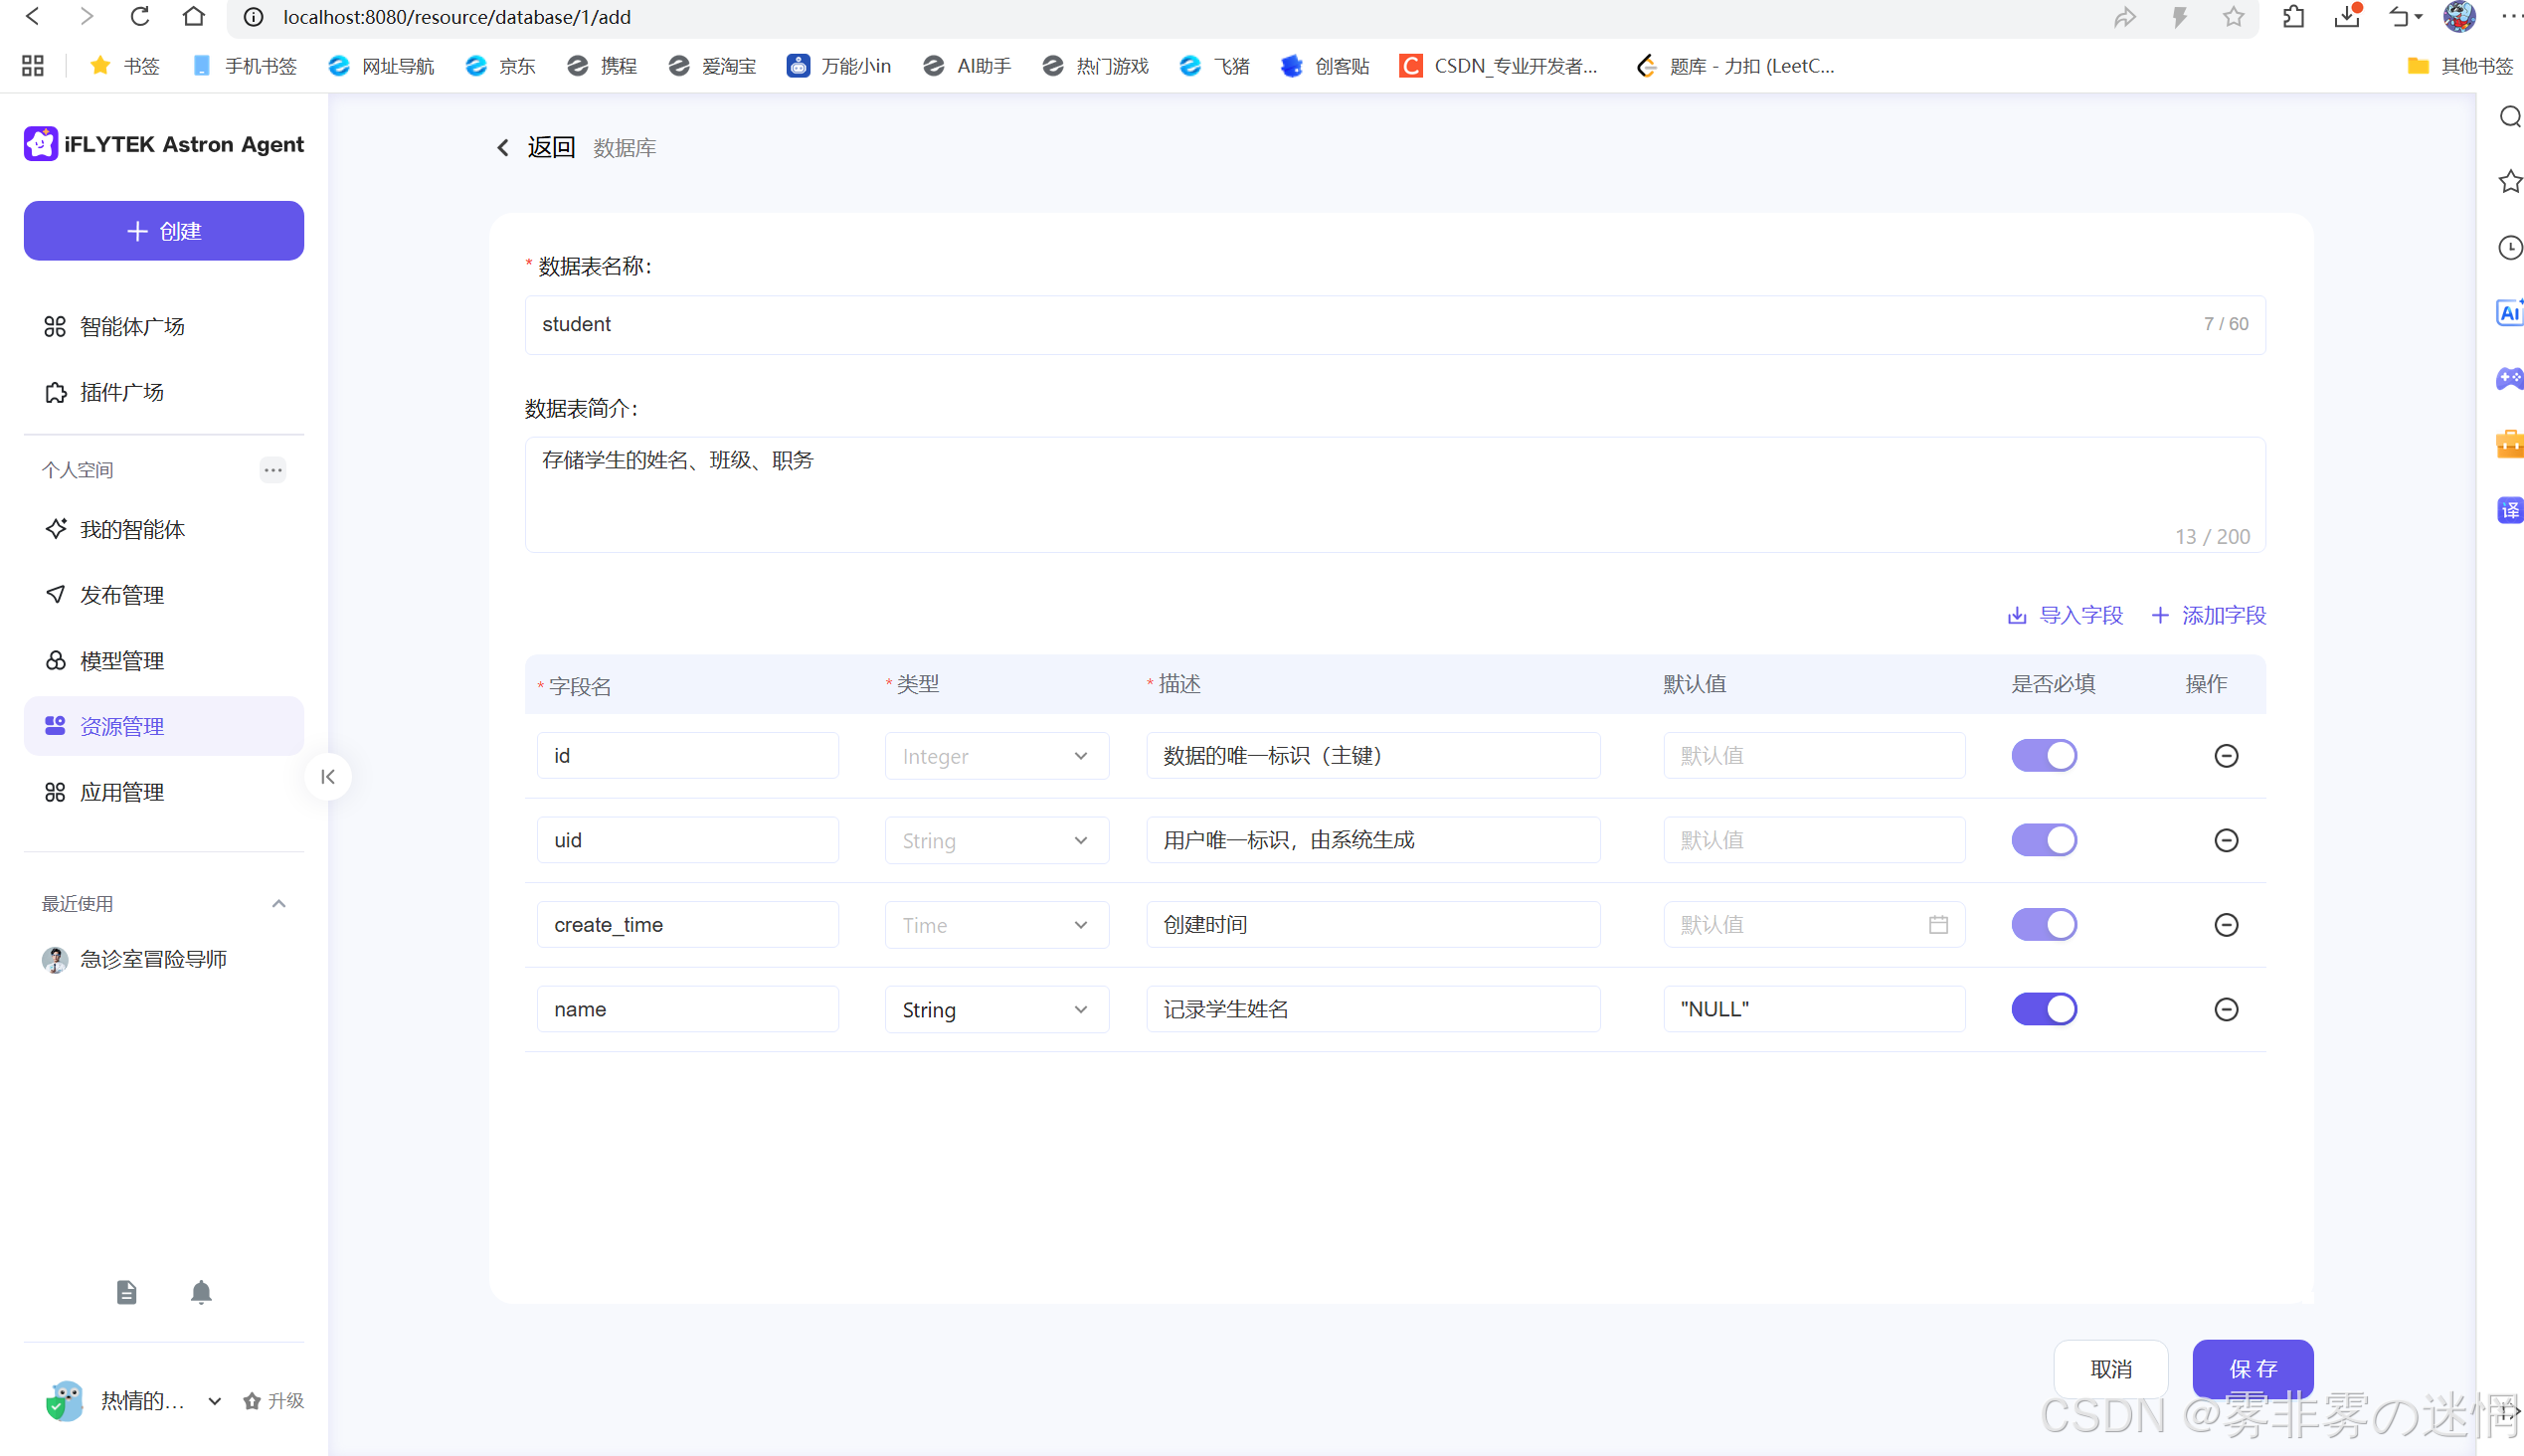
Task: Expand the user account dropdown menu
Action: pos(214,1401)
